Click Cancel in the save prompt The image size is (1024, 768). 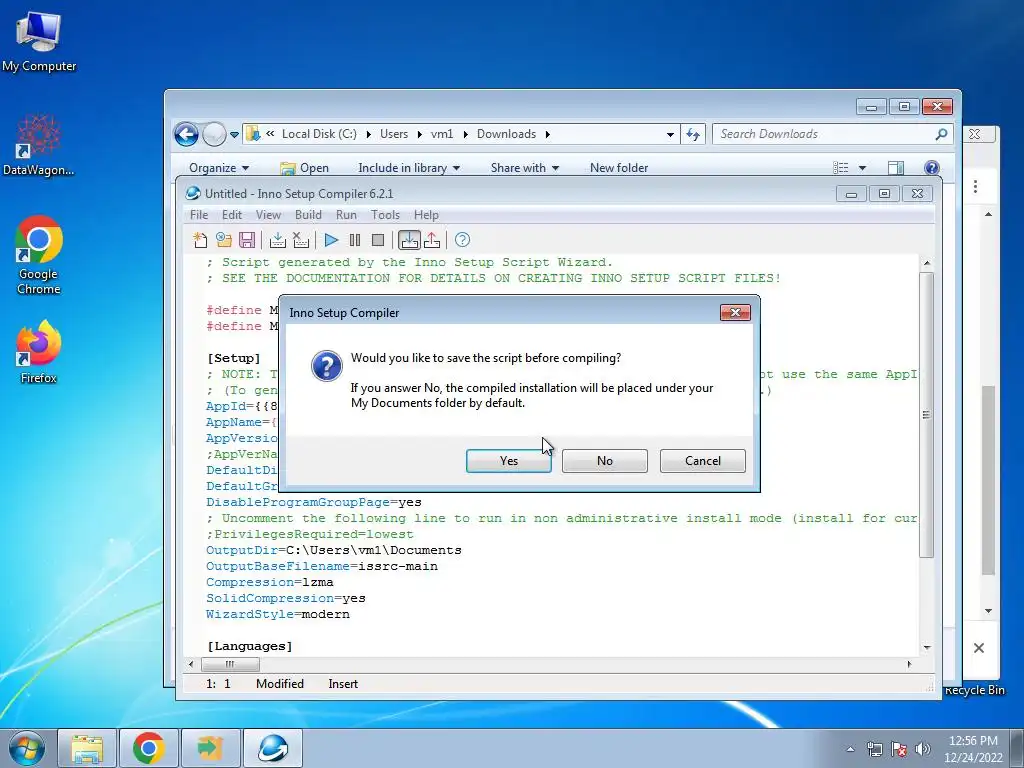click(x=703, y=461)
